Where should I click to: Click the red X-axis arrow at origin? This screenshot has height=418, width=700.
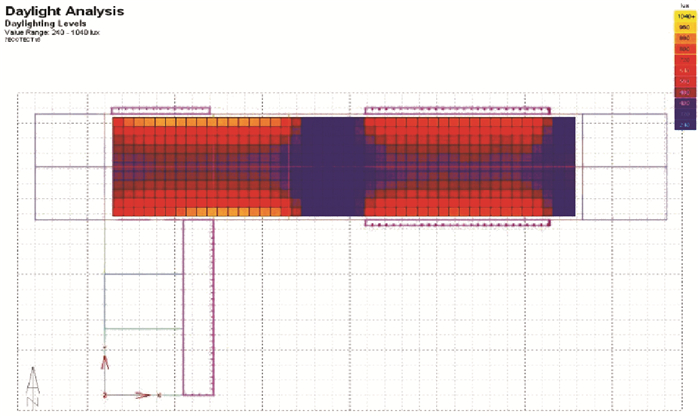click(x=140, y=395)
